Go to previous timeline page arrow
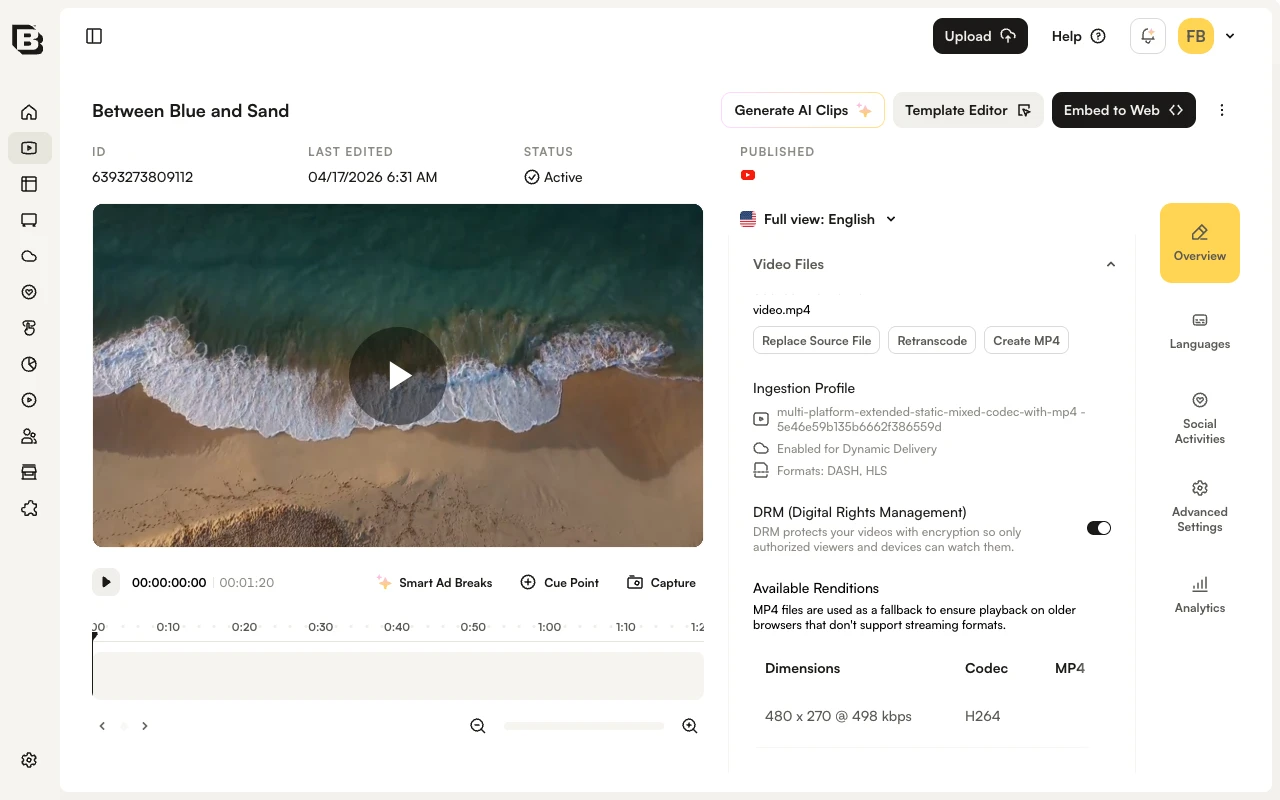Viewport: 1280px width, 800px height. 102,726
